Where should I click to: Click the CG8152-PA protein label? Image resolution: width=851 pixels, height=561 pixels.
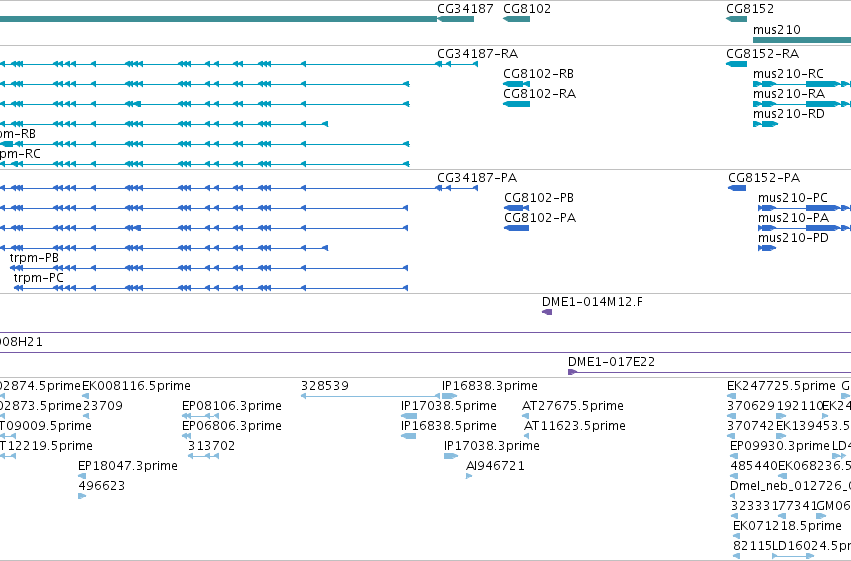coord(764,178)
